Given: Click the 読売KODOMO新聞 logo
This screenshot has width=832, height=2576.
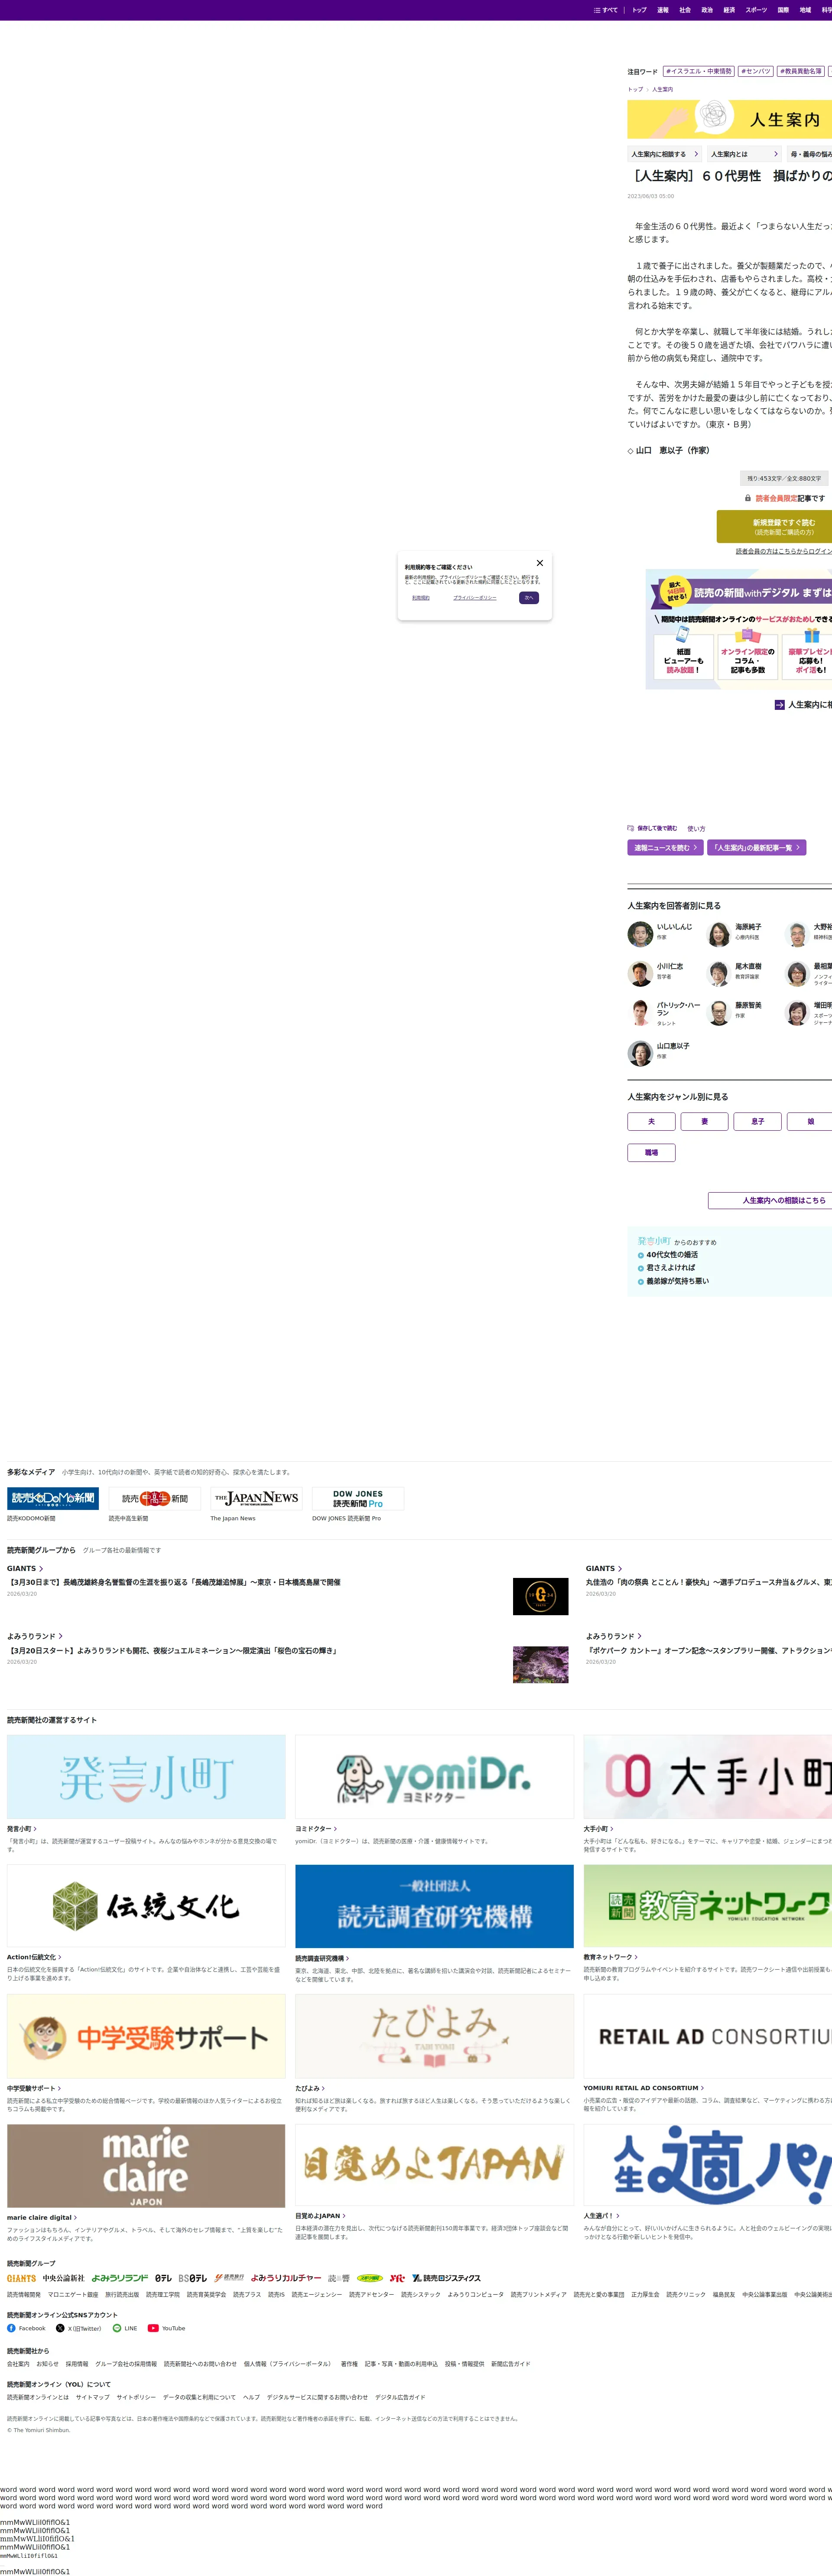Looking at the screenshot, I should (53, 1498).
